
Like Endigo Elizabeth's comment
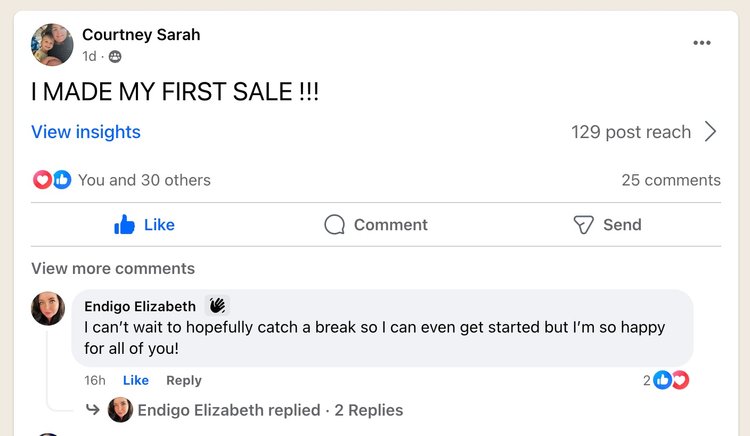(135, 380)
